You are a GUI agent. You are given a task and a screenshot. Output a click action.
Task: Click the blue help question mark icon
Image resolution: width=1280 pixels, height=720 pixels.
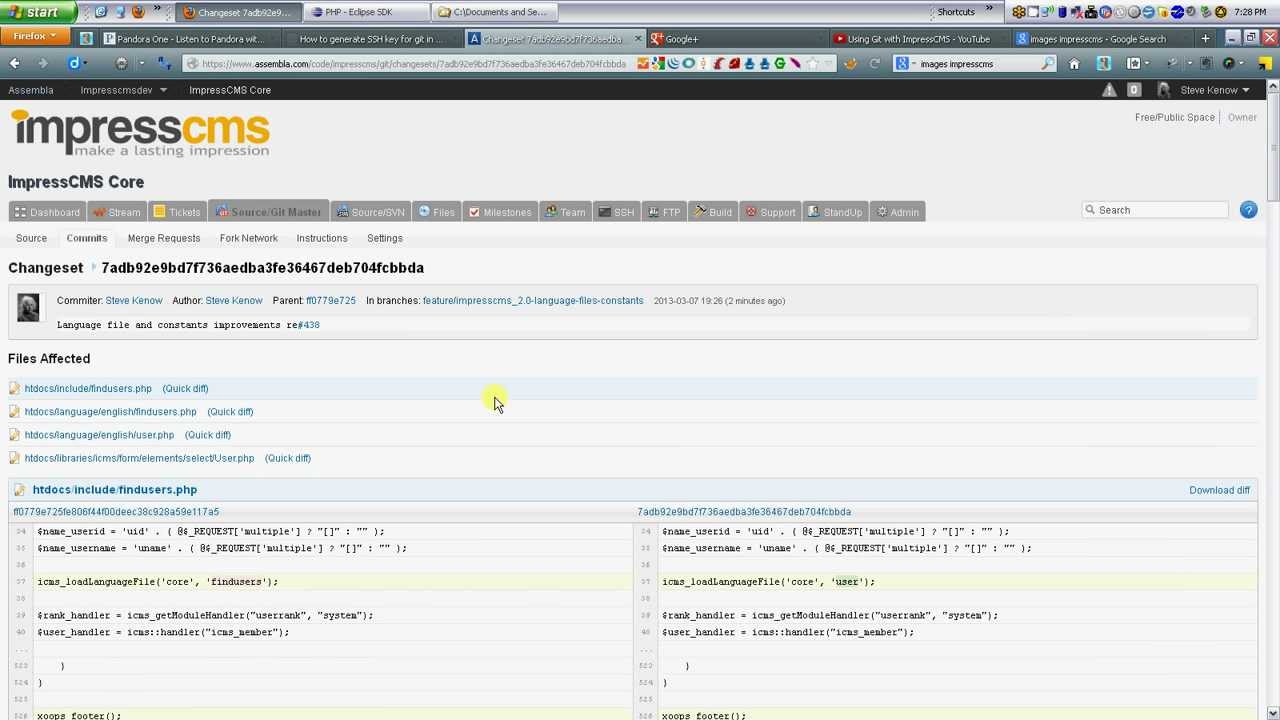click(x=1248, y=210)
